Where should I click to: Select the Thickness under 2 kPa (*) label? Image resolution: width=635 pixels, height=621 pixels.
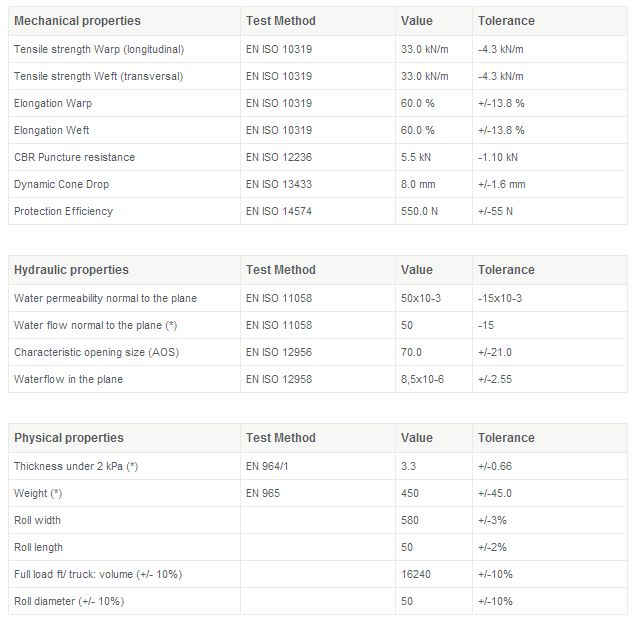click(76, 466)
